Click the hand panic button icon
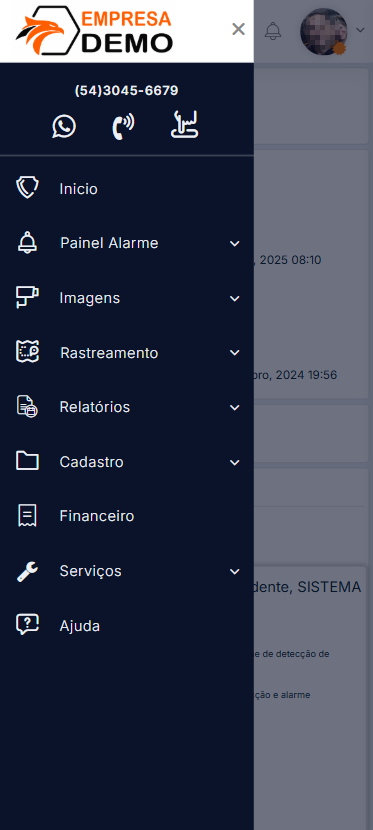The width and height of the screenshot is (373, 830). click(185, 125)
